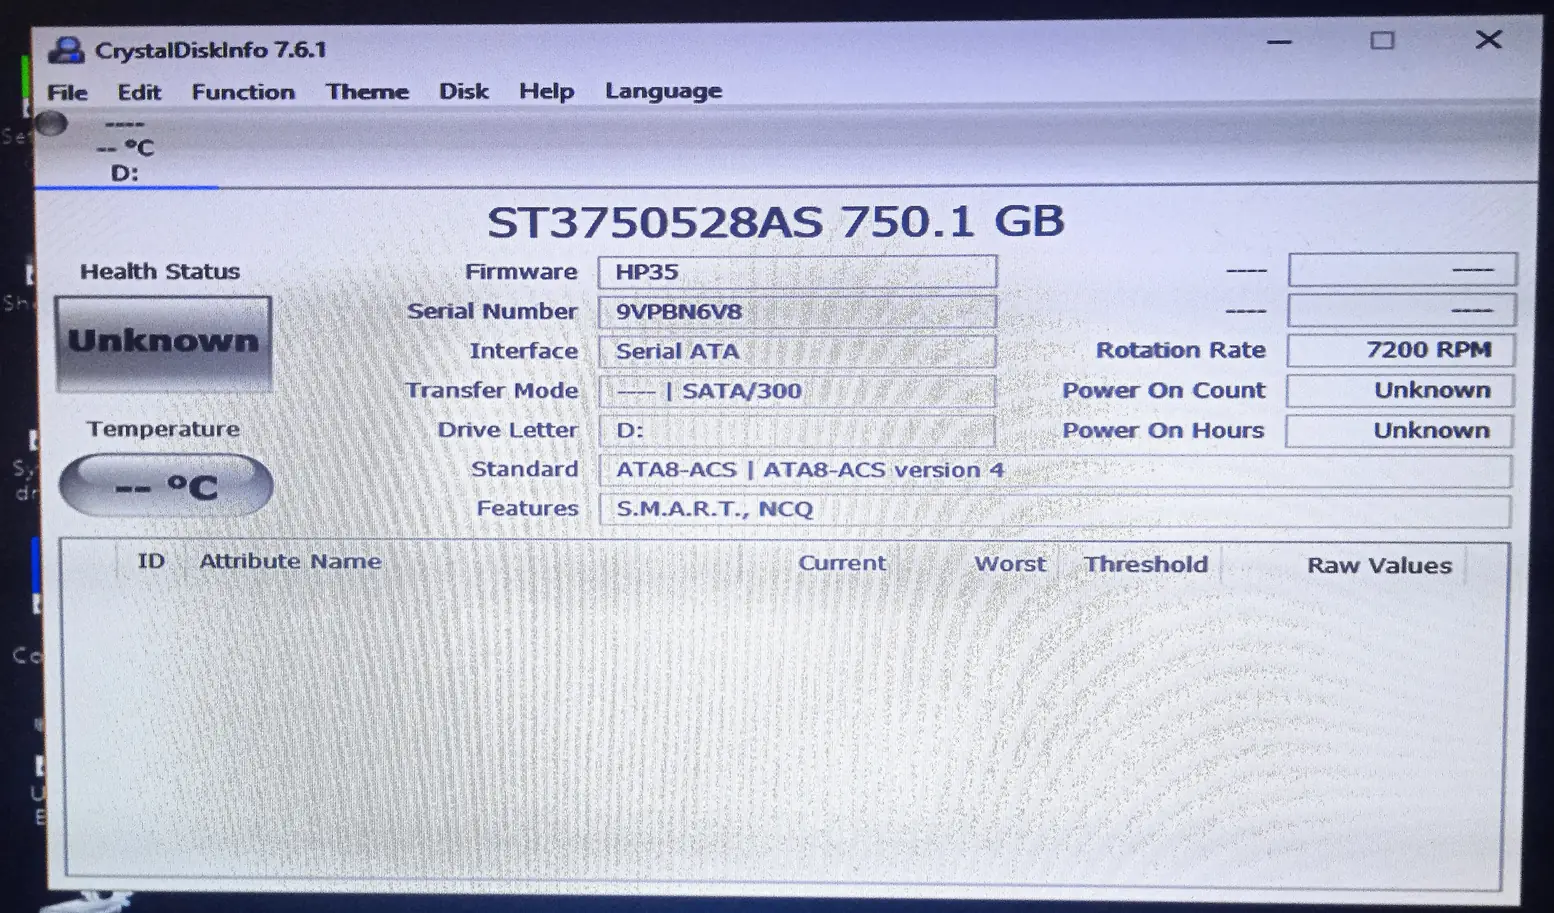Open the Language menu

[663, 91]
